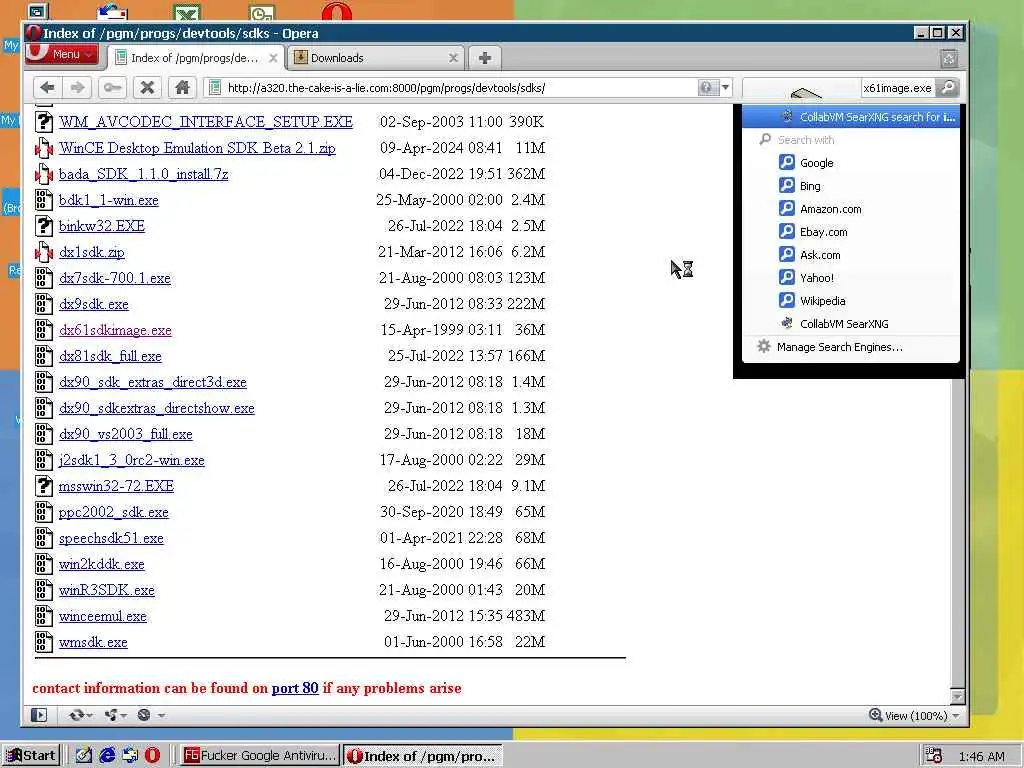Go to the Home page button

(x=182, y=88)
